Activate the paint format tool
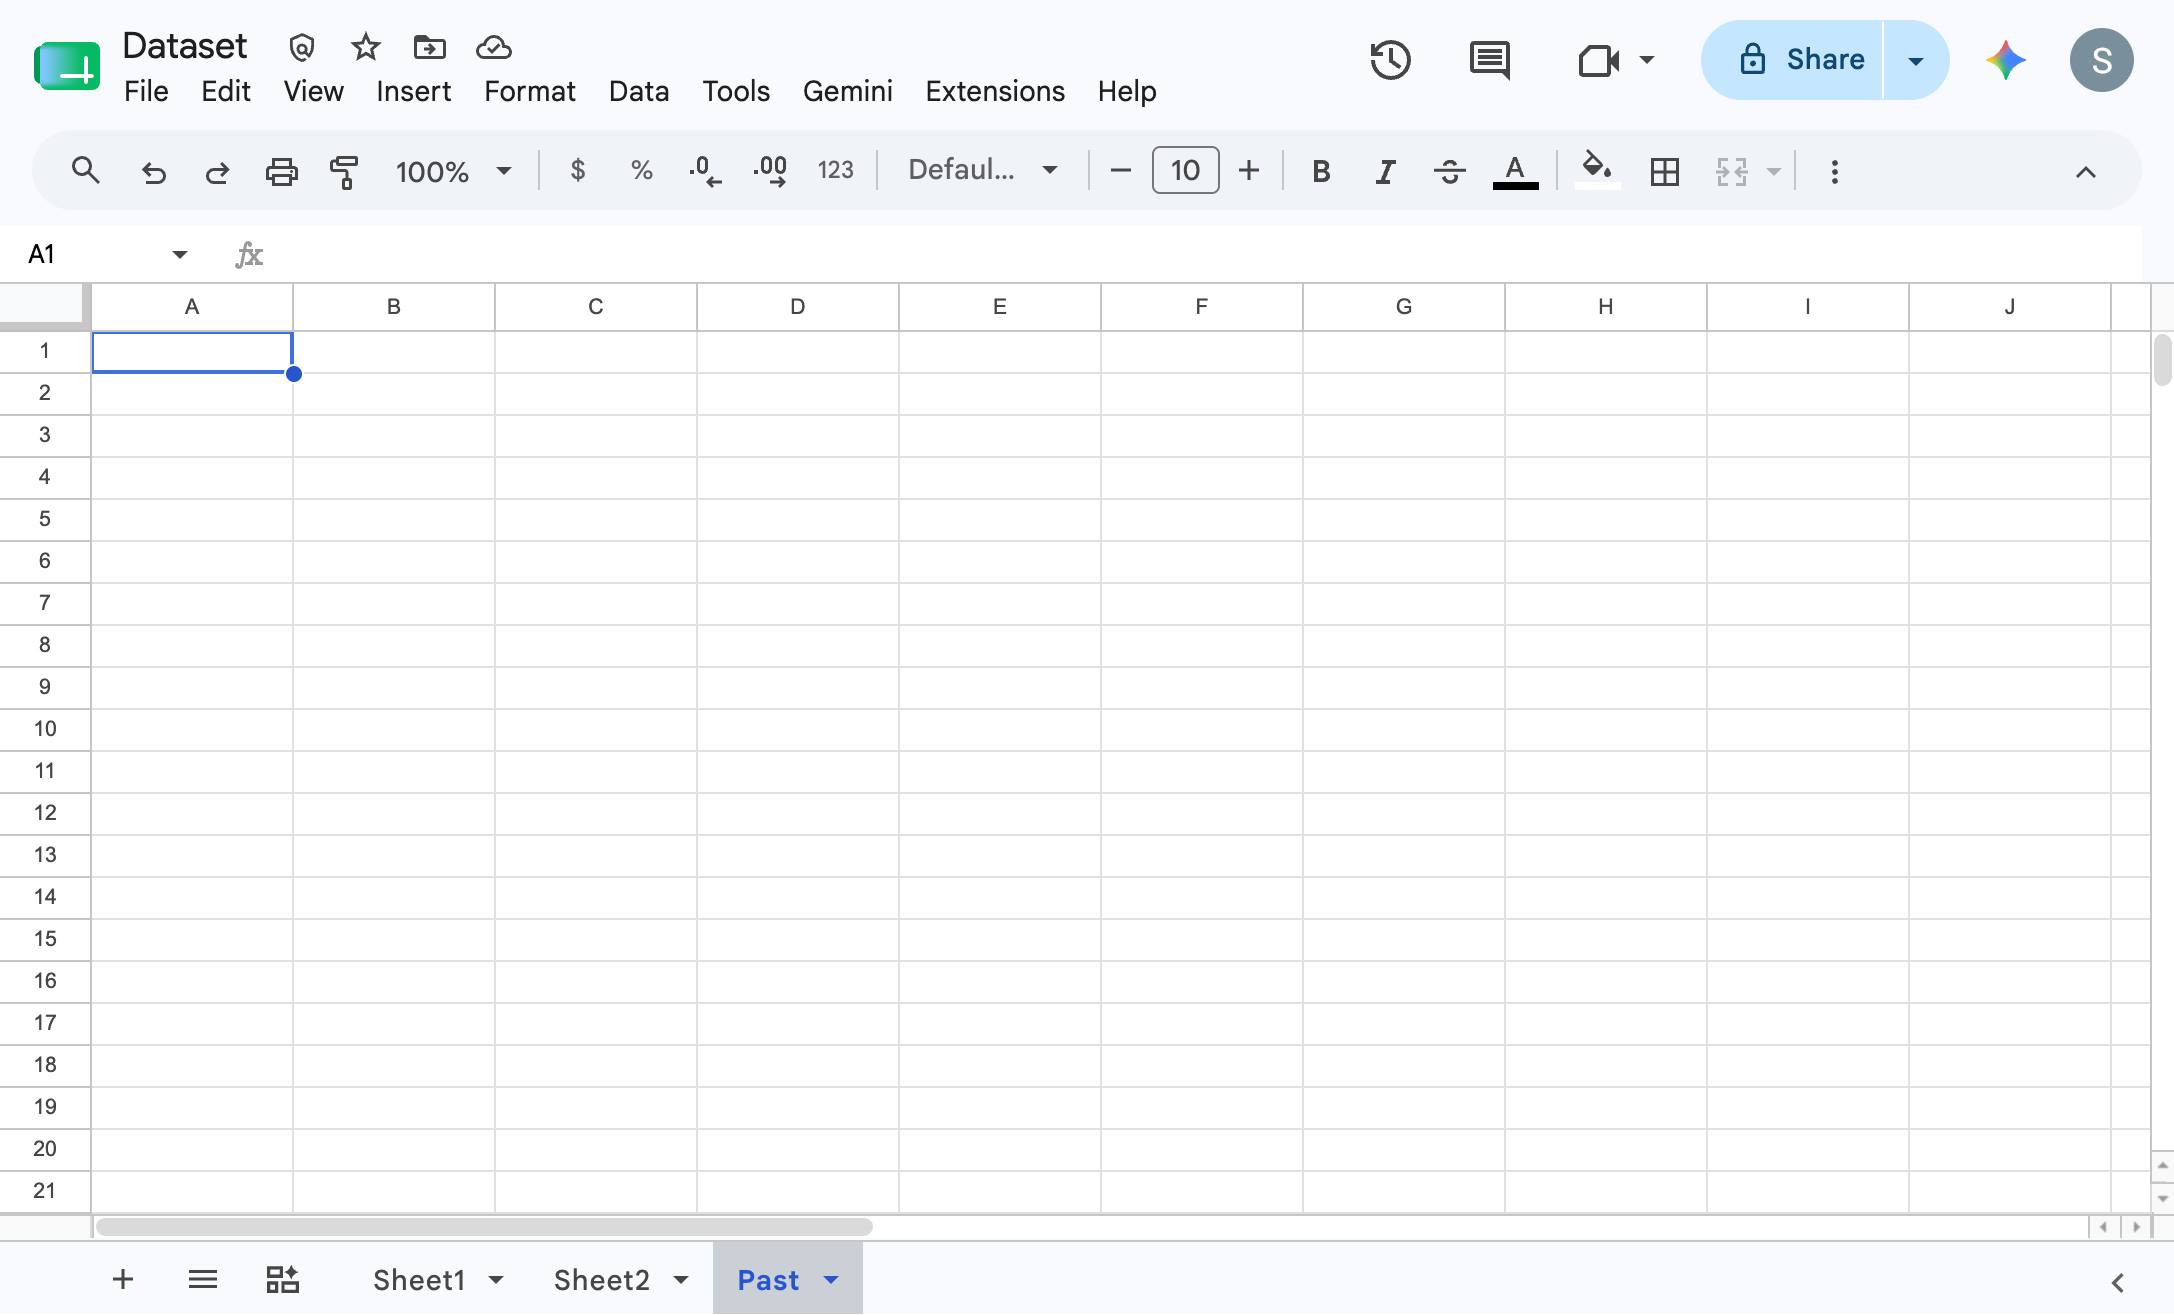The width and height of the screenshot is (2174, 1315). pos(344,172)
